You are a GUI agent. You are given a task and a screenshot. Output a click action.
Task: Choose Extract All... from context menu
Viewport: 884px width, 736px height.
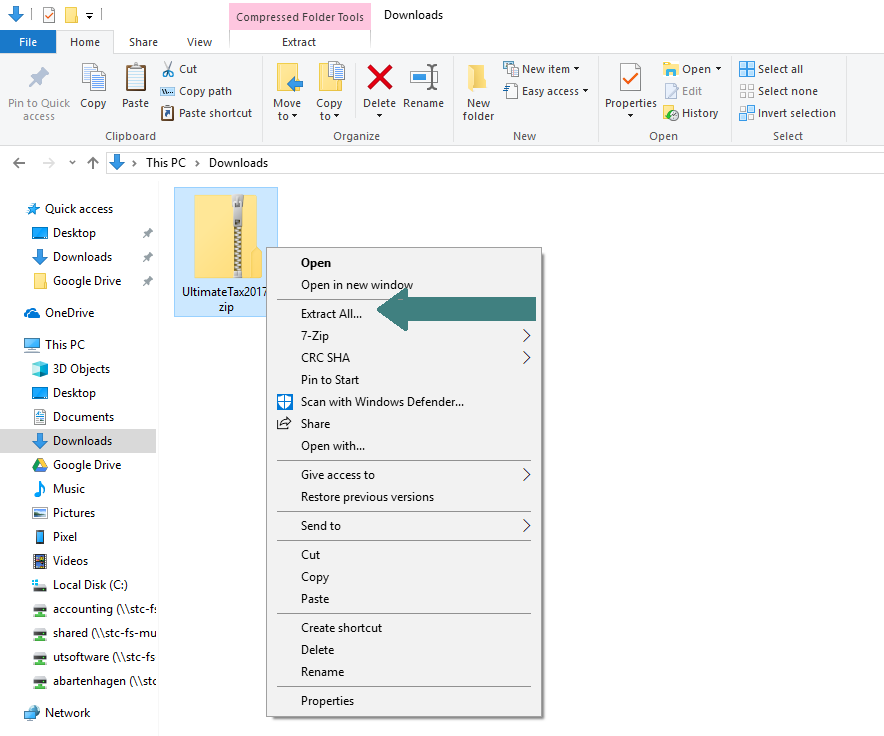tap(332, 314)
